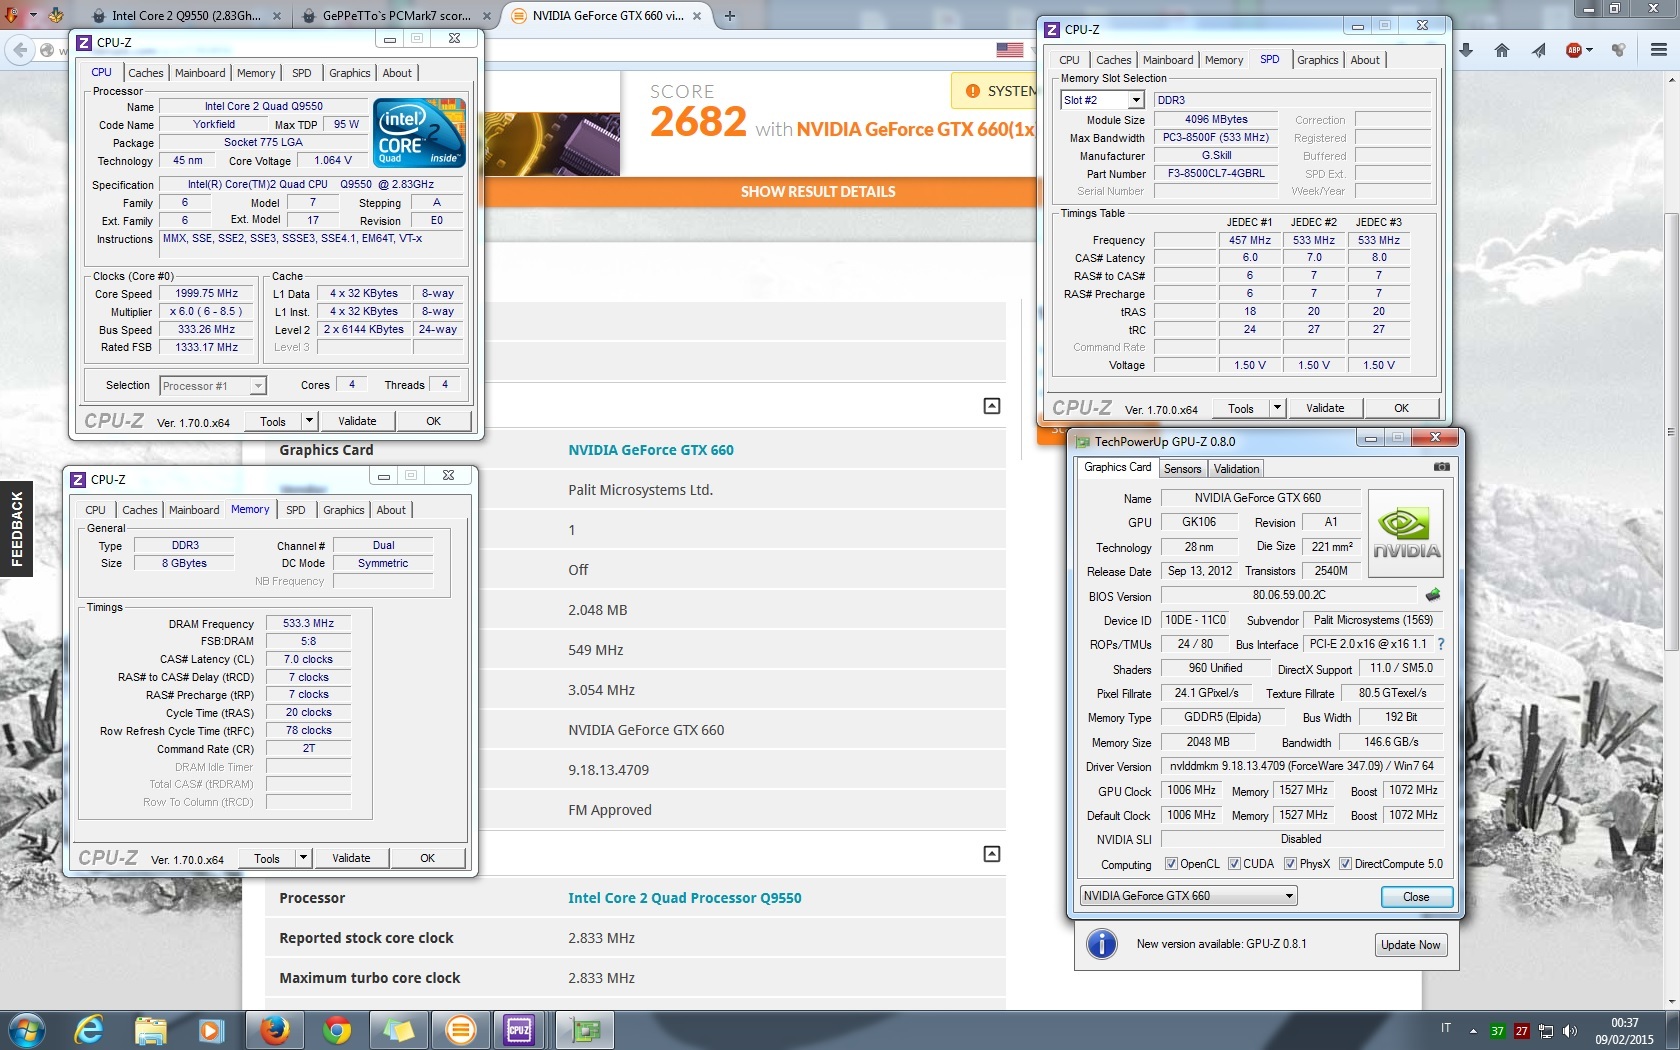Open Graphics tab in SPD CPU-Z window
The height and width of the screenshot is (1050, 1680).
coord(1317,60)
